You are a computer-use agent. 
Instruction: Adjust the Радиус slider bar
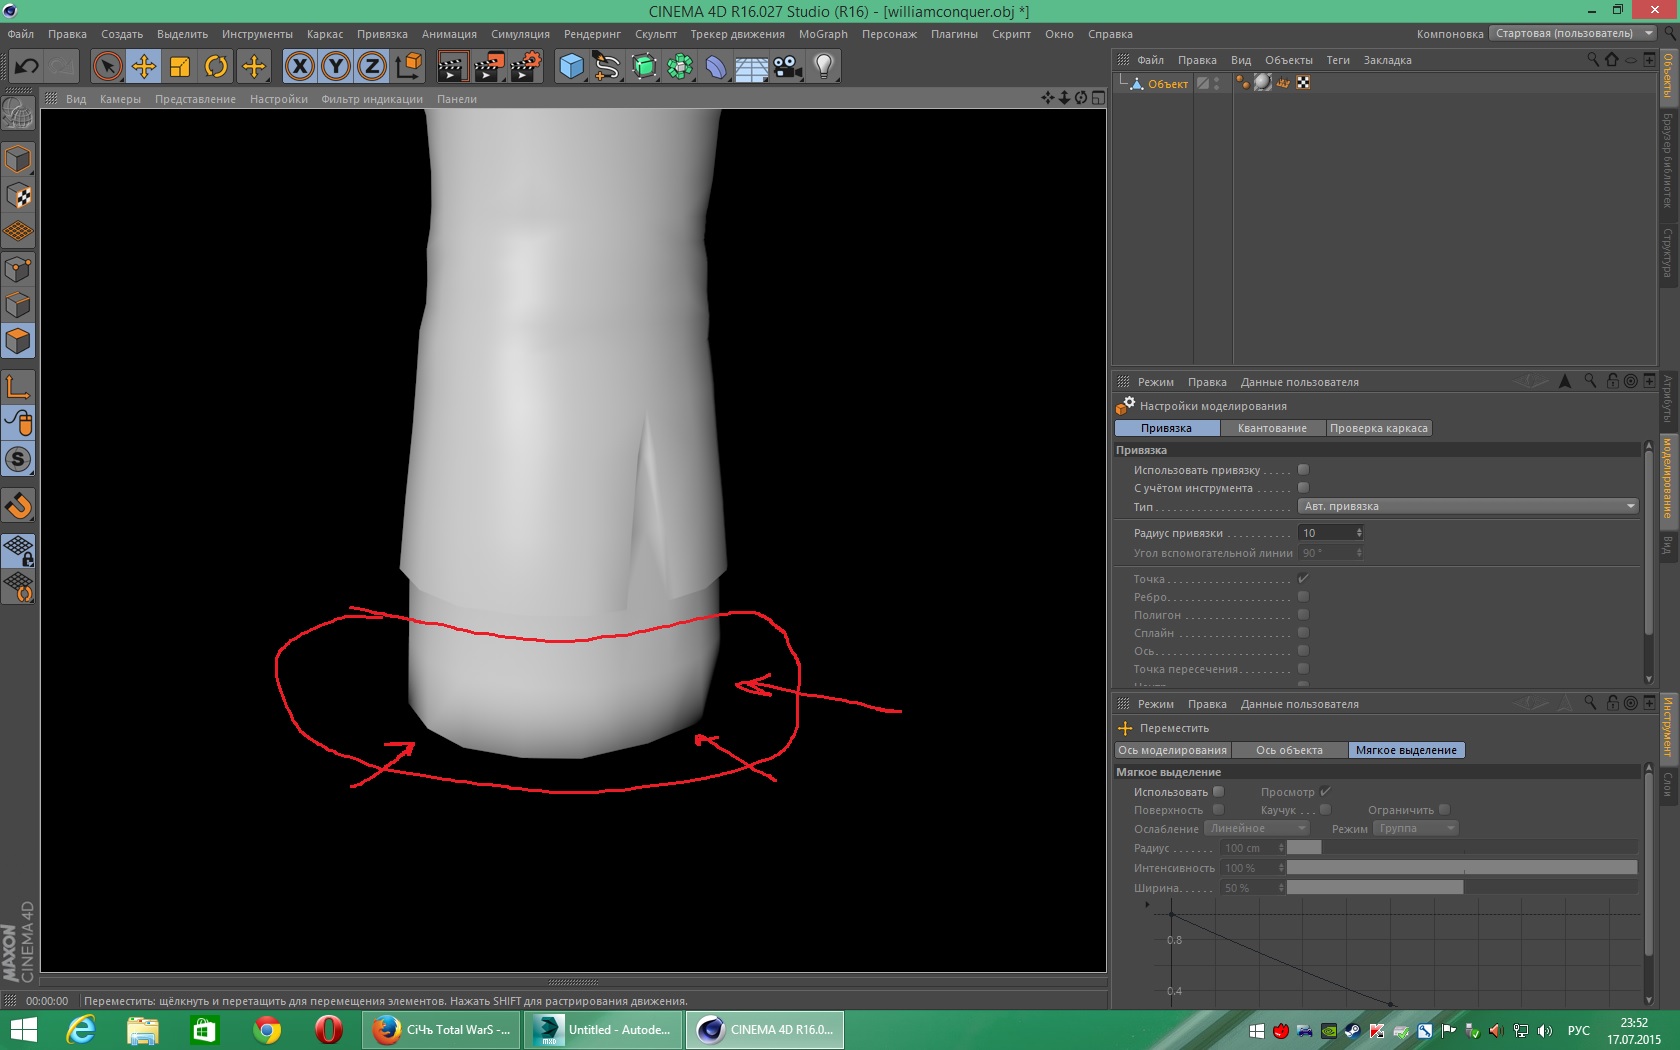(1462, 848)
